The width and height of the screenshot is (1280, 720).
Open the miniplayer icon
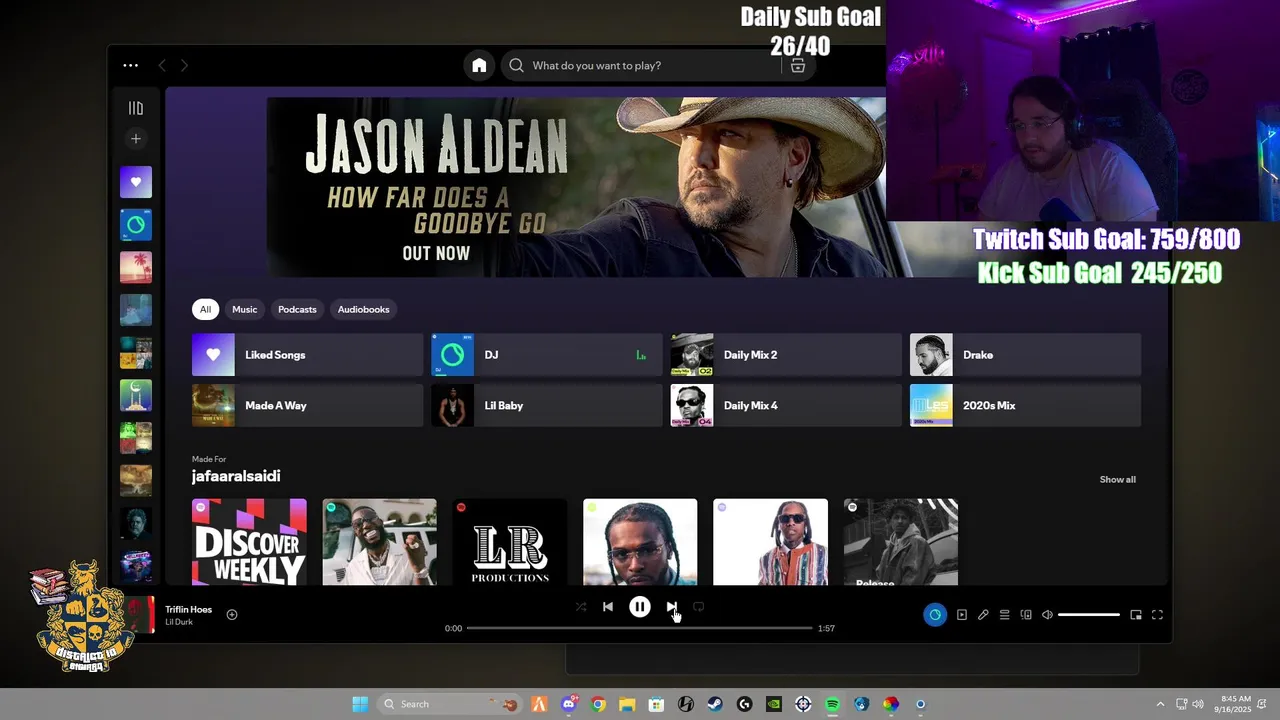[x=1136, y=615]
